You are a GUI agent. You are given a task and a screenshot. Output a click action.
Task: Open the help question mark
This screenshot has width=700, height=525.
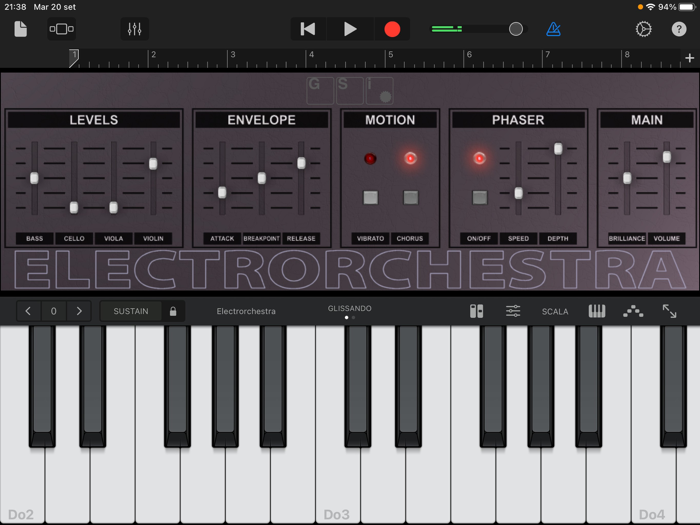pos(679,29)
